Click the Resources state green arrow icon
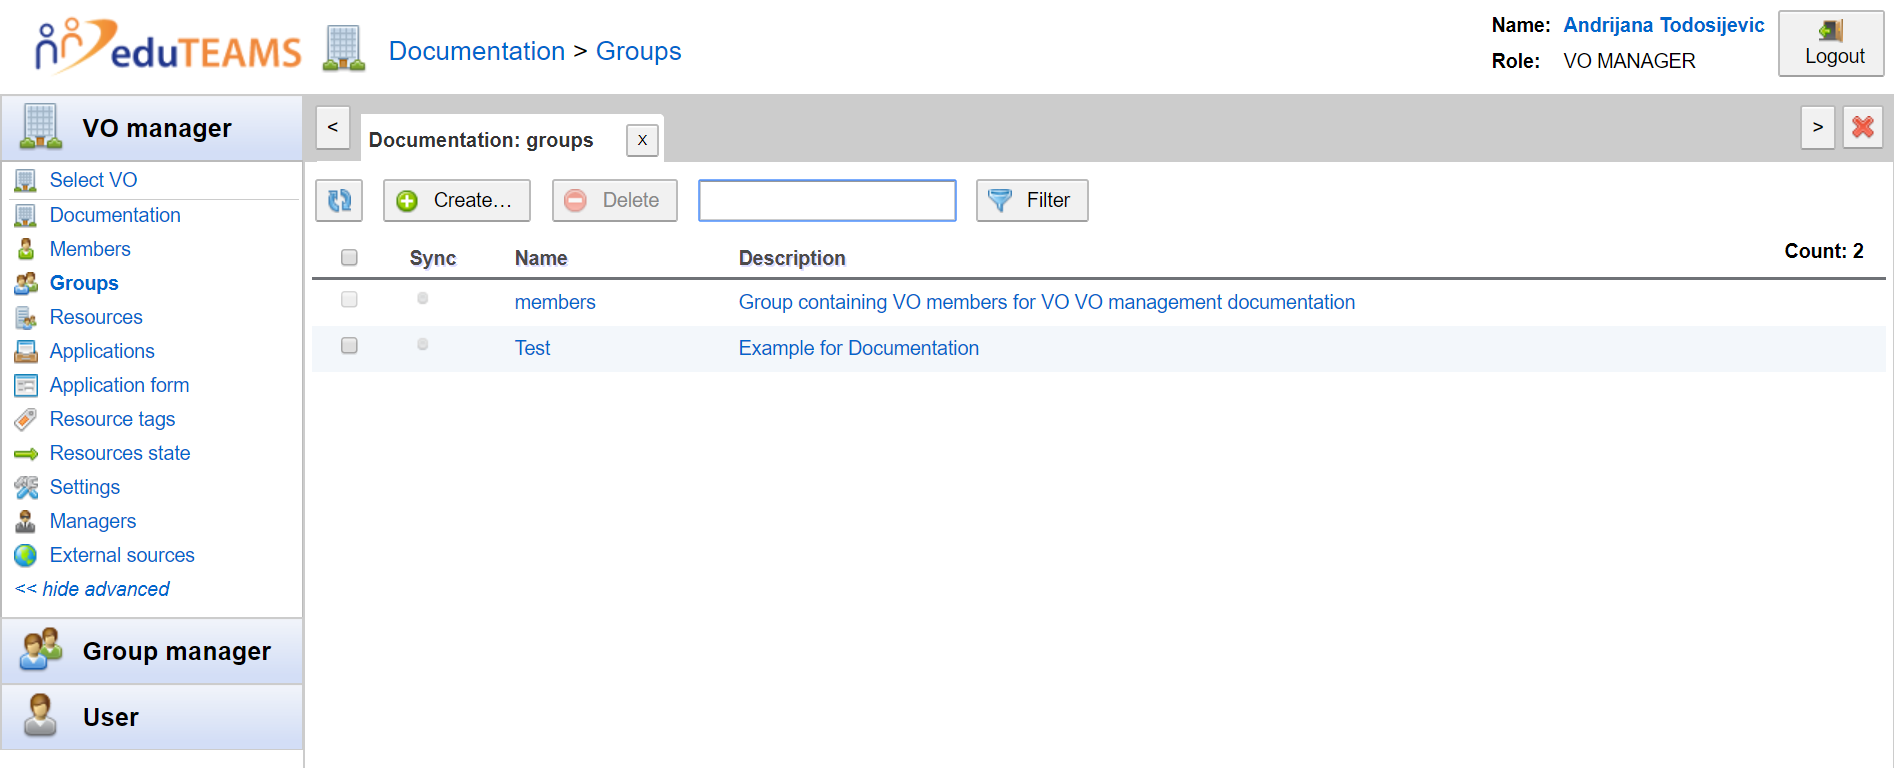The width and height of the screenshot is (1894, 768). click(26, 454)
